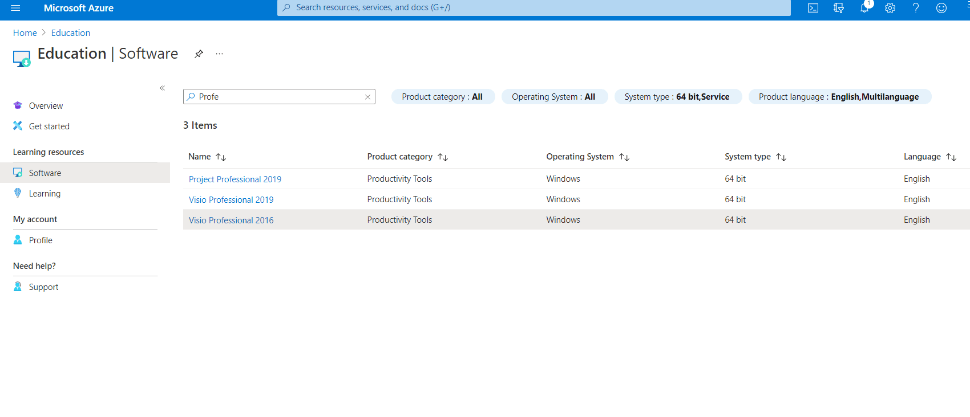970x417 pixels.
Task: Open Product category filter pill
Action: (x=443, y=97)
